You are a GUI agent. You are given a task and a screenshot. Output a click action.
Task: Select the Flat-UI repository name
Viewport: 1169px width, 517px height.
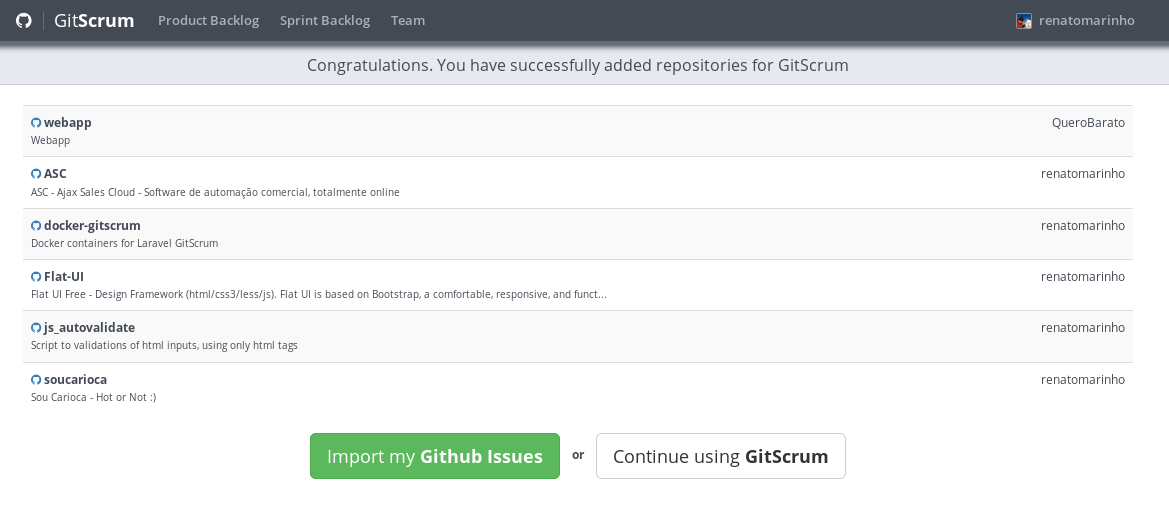(64, 276)
